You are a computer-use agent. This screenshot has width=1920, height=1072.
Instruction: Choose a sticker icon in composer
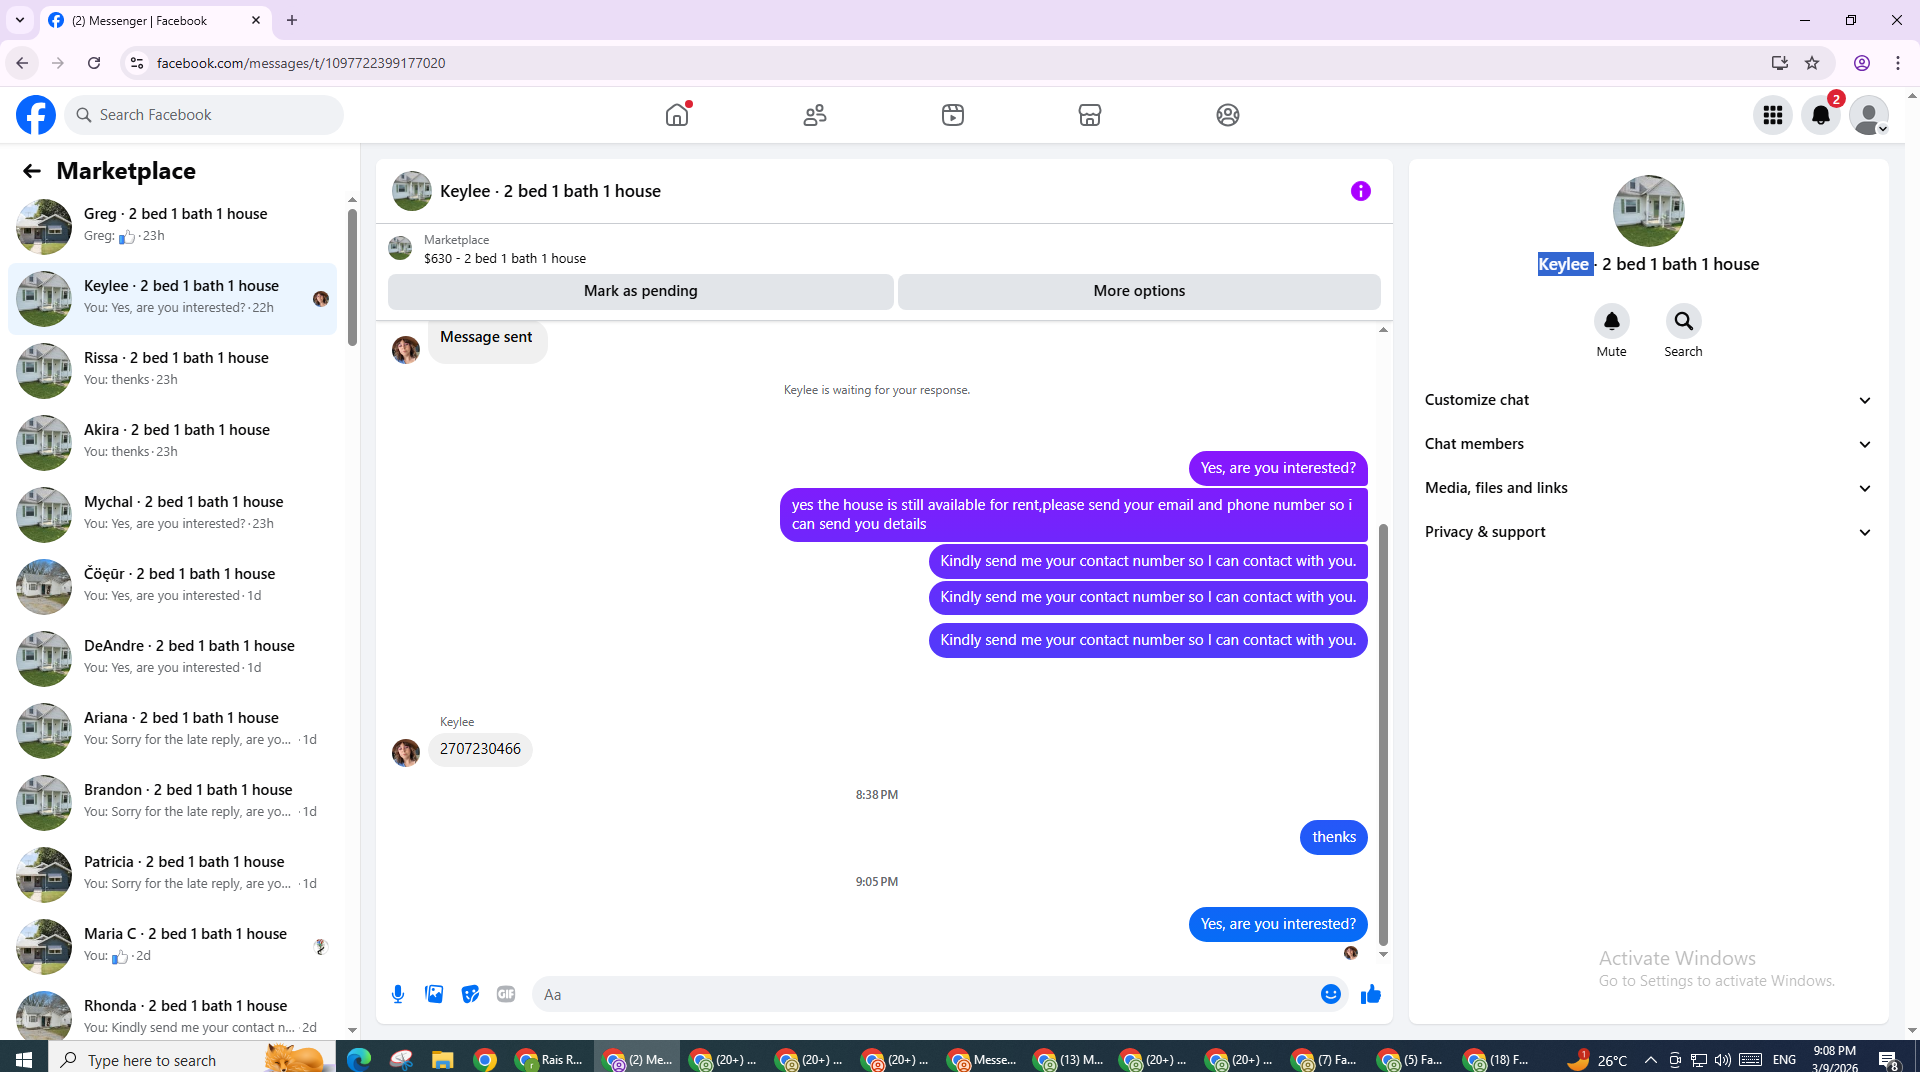click(x=470, y=994)
